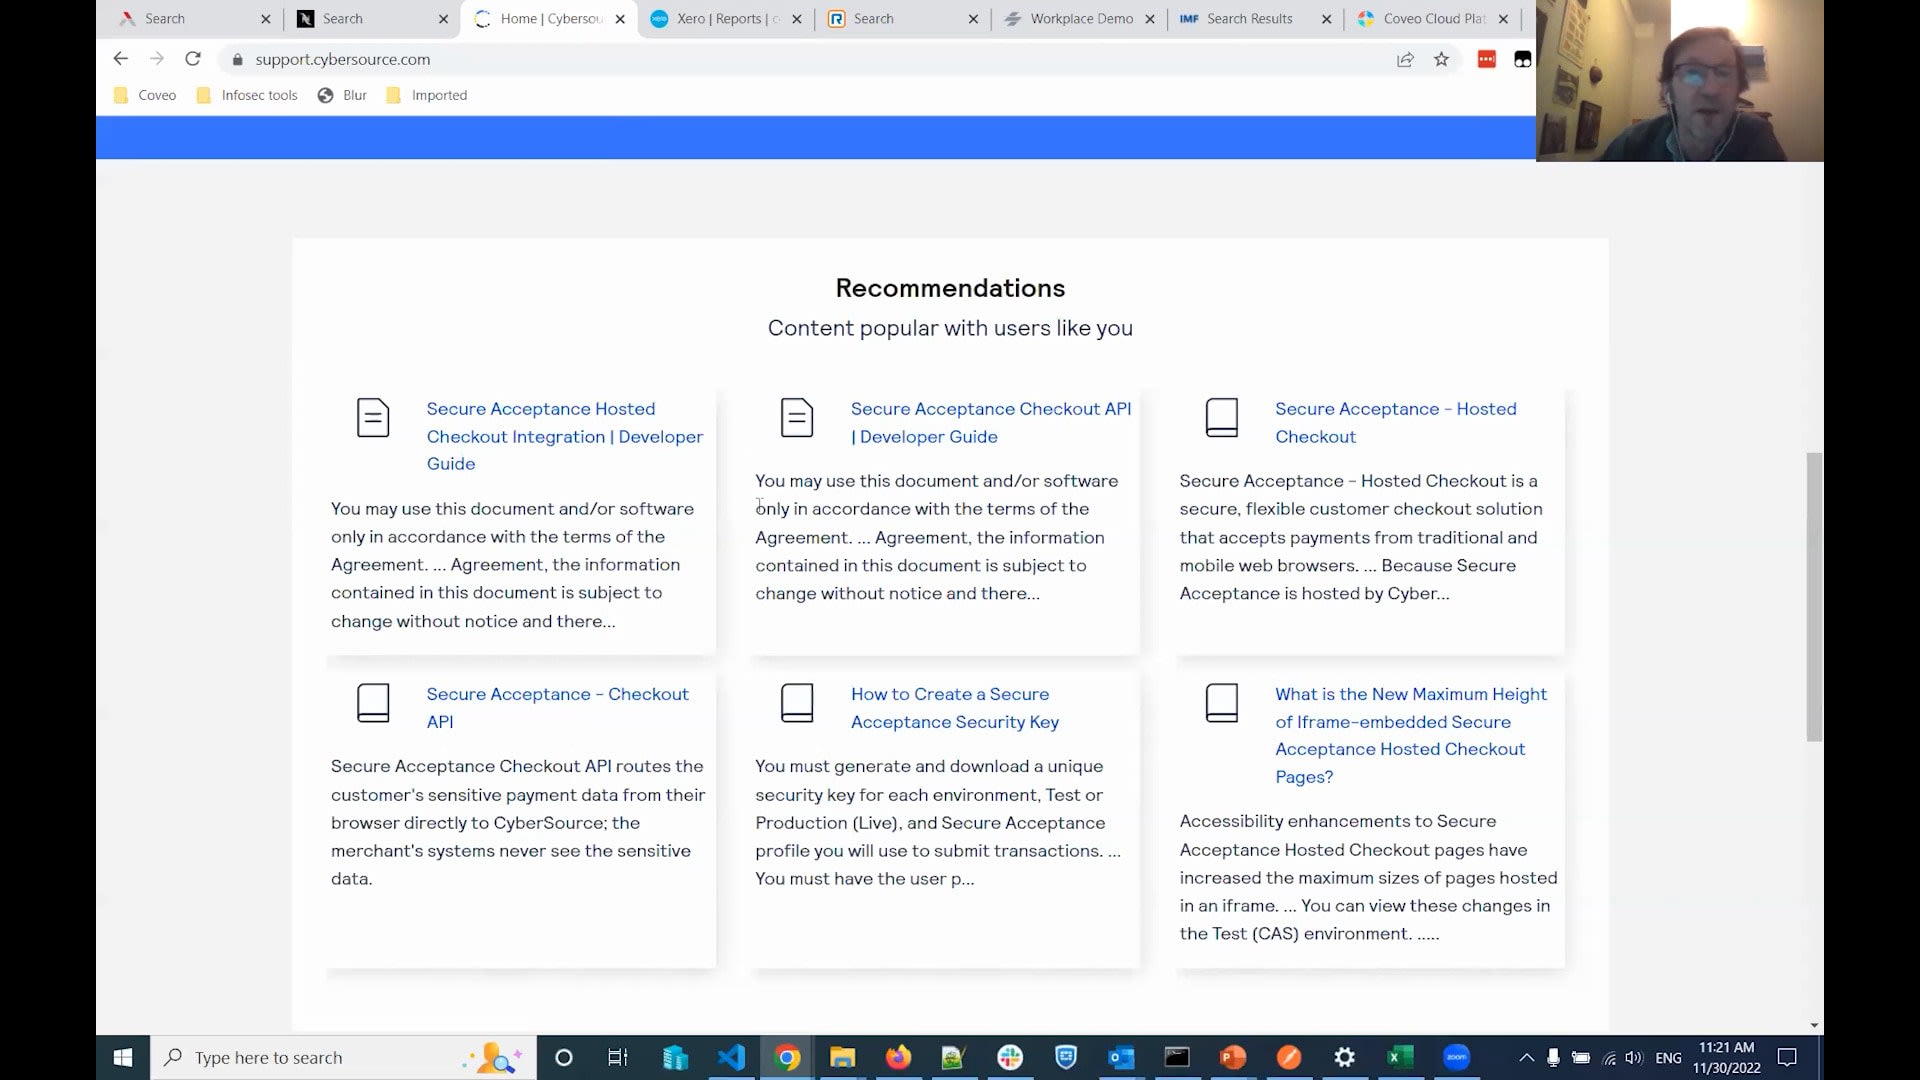Open PowerPoint from the taskbar
Image resolution: width=1920 pixels, height=1080 pixels.
(1233, 1057)
